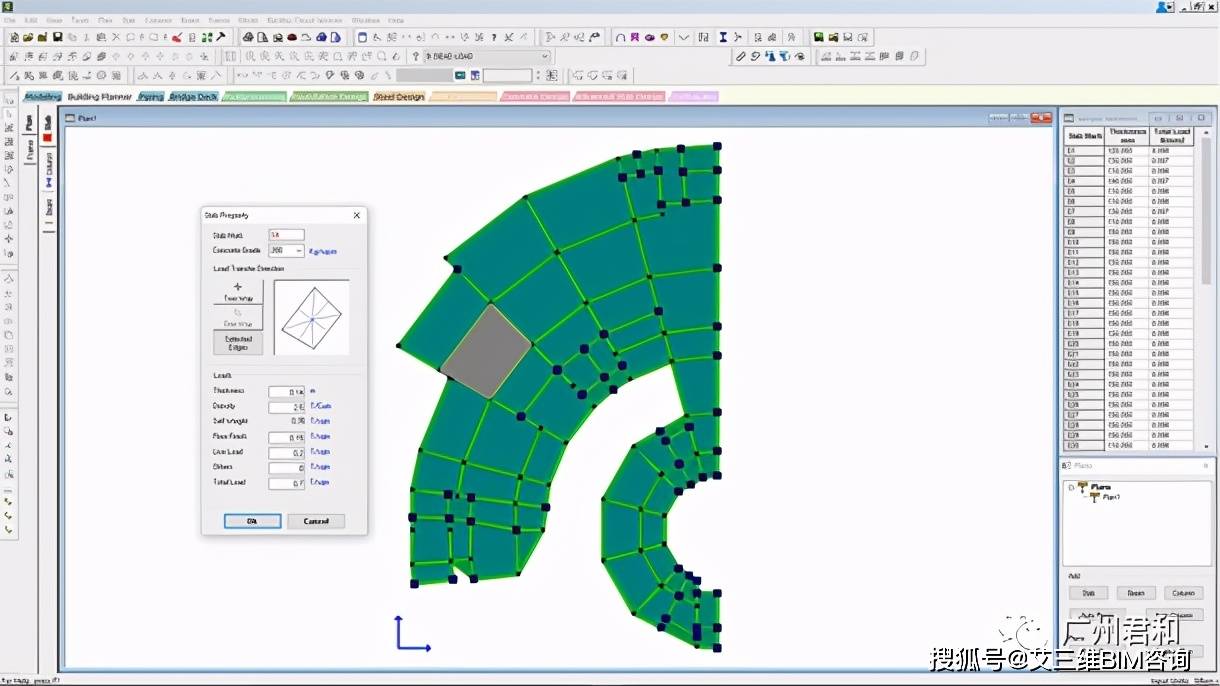
Task: Click OK in the Slab Property dialog
Action: (251, 521)
